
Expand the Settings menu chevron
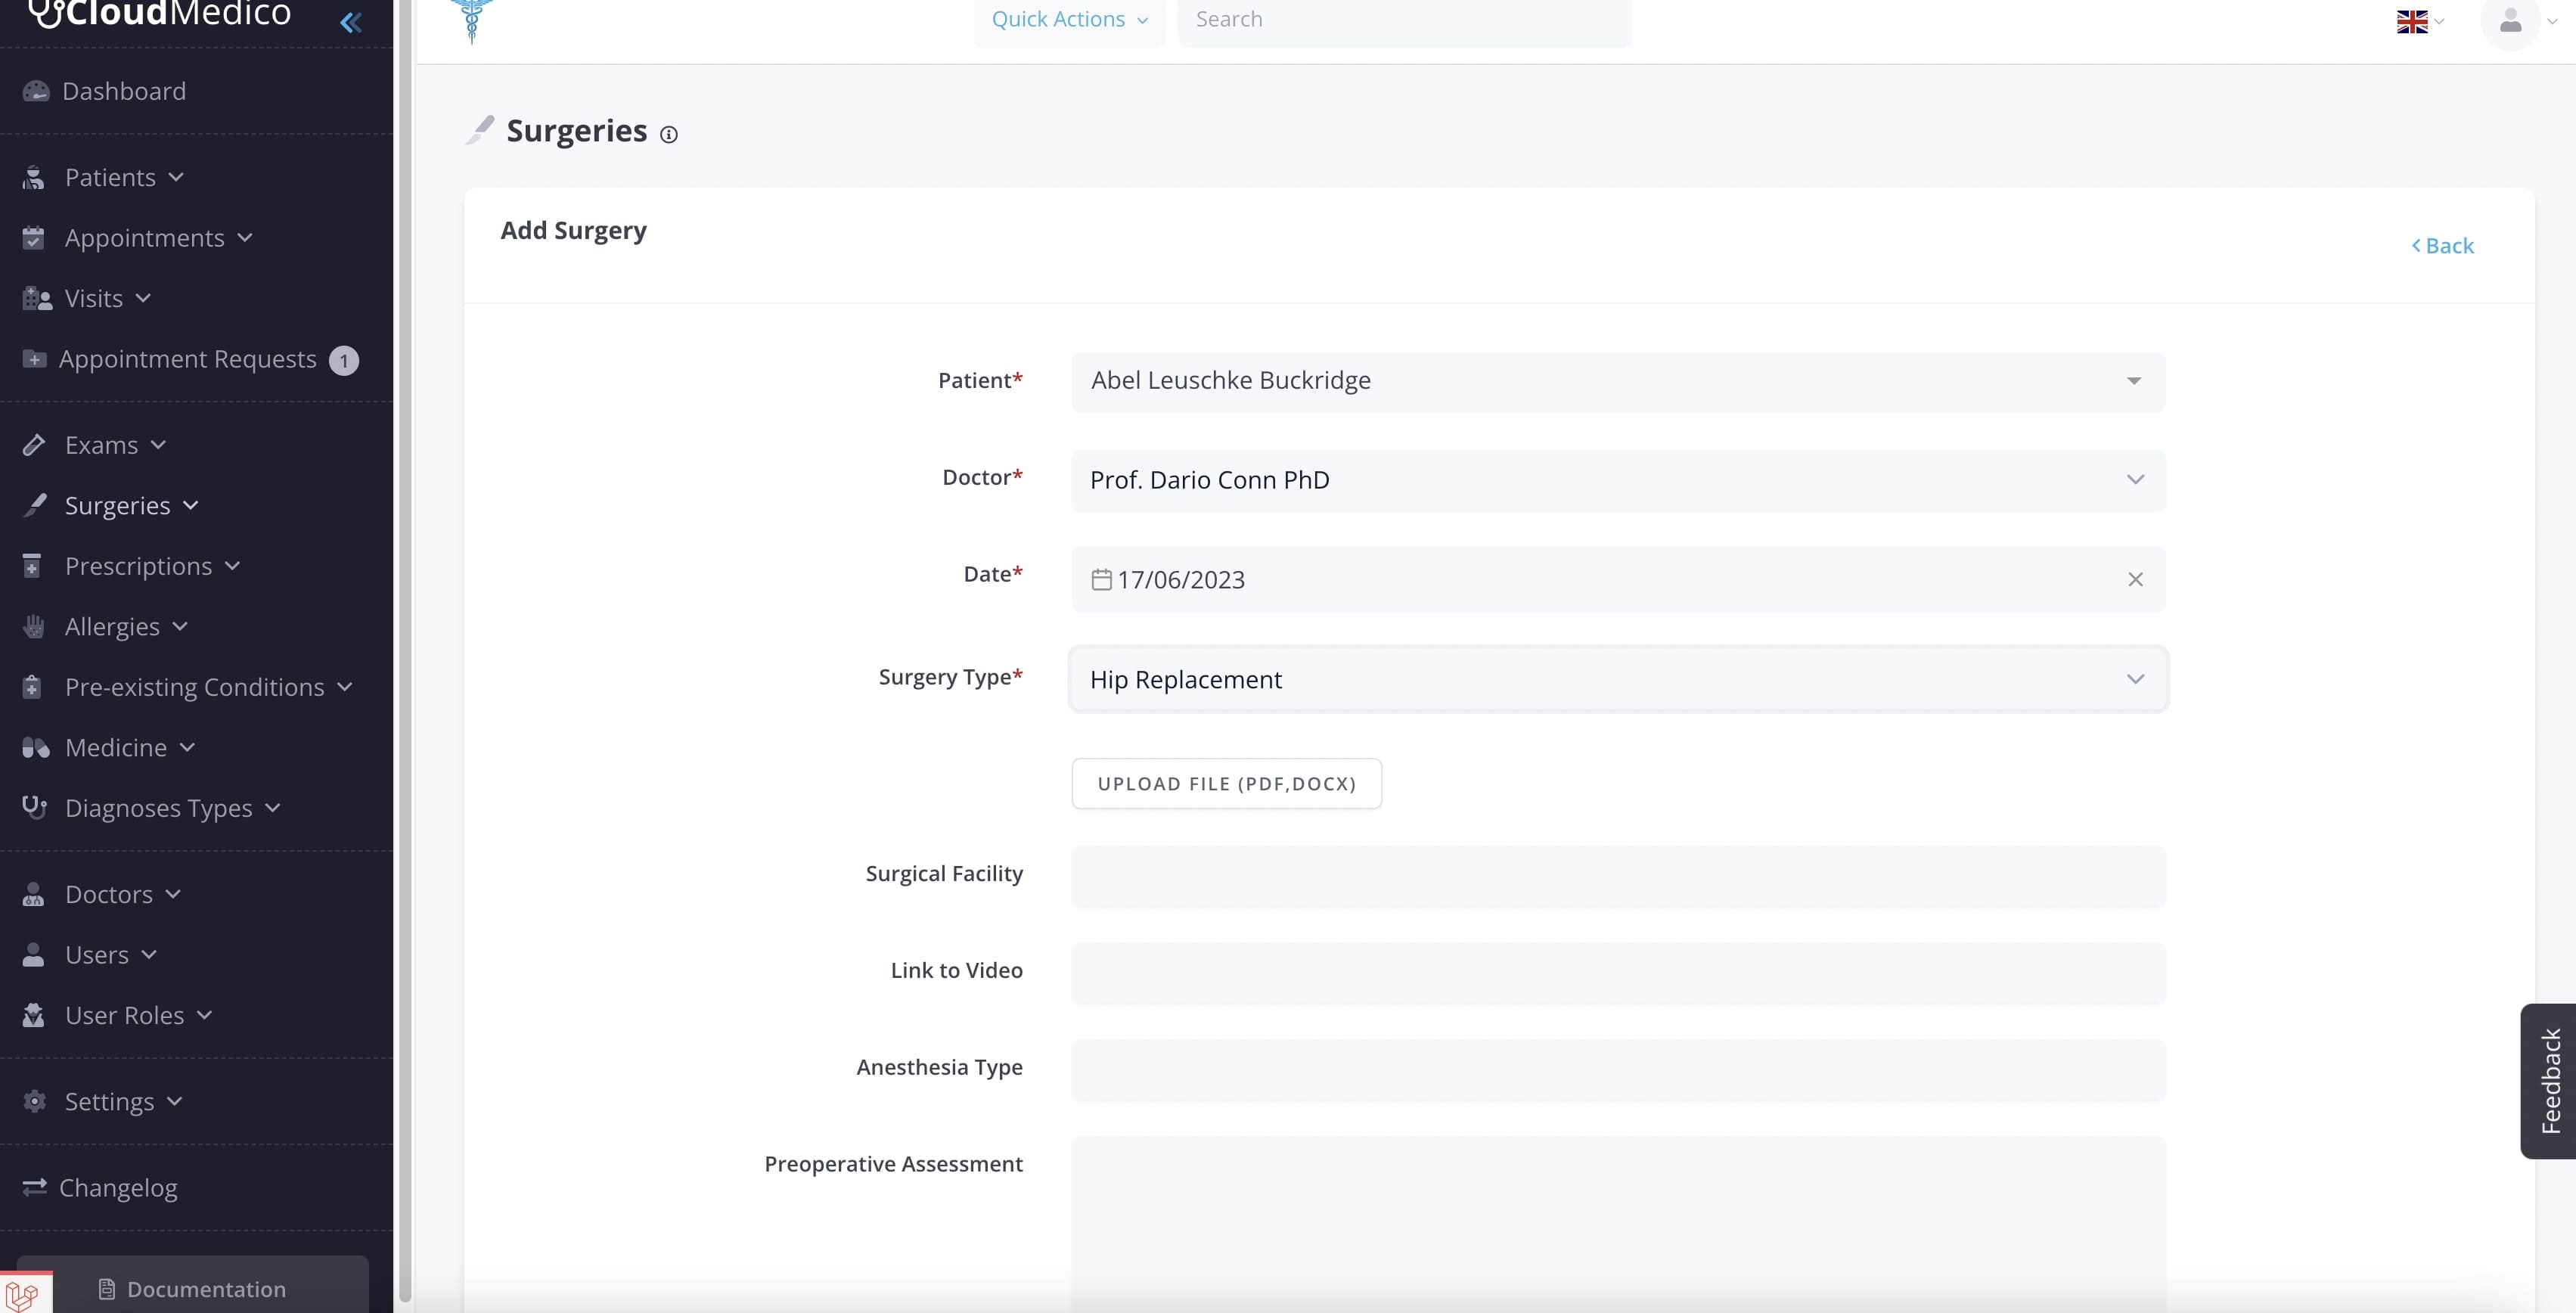click(x=174, y=1101)
